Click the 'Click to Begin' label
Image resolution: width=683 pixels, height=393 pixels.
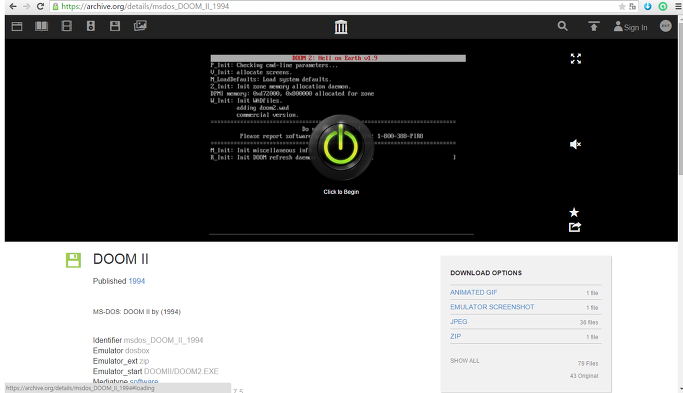point(341,192)
